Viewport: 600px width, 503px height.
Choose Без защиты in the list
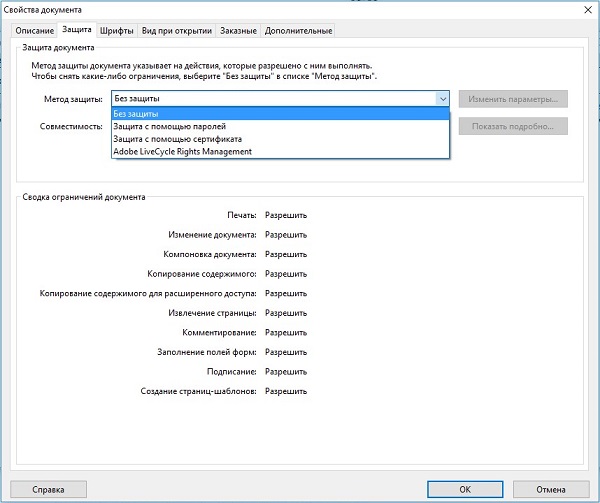pos(280,114)
